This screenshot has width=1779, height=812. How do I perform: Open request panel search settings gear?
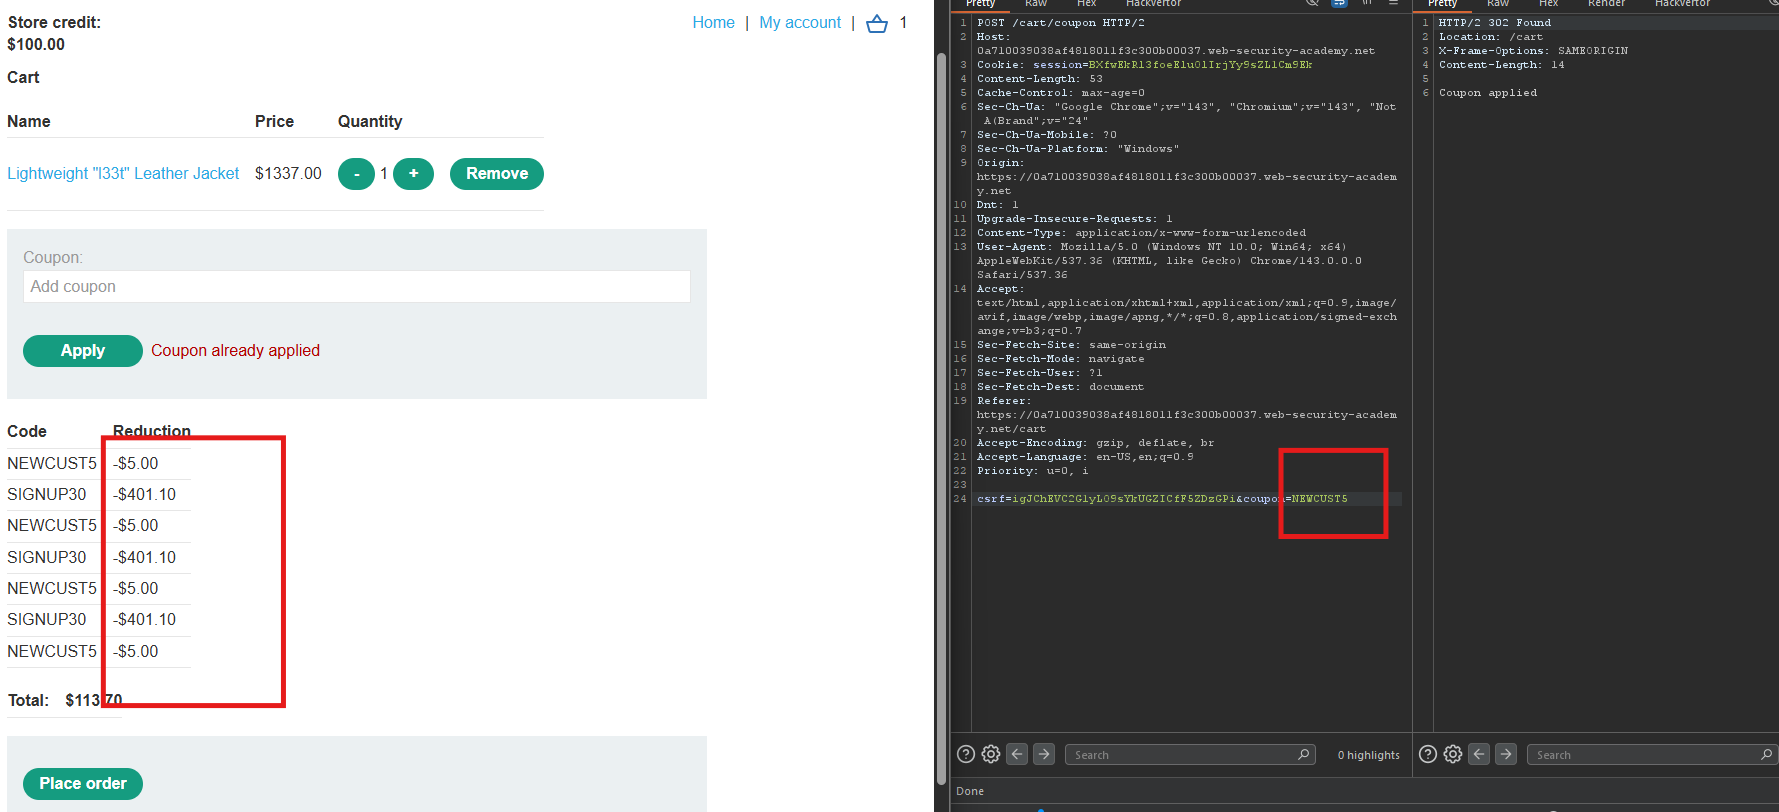pyautogui.click(x=991, y=754)
